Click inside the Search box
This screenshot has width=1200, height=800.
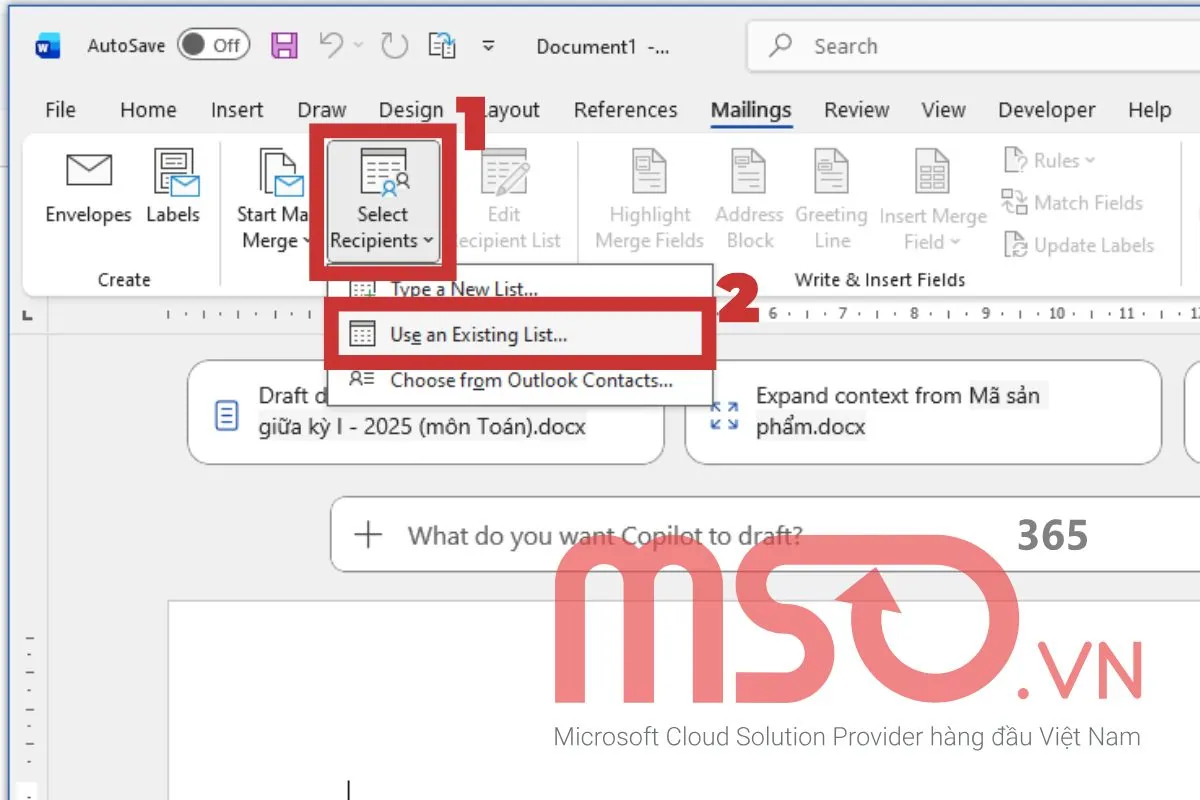pos(900,46)
